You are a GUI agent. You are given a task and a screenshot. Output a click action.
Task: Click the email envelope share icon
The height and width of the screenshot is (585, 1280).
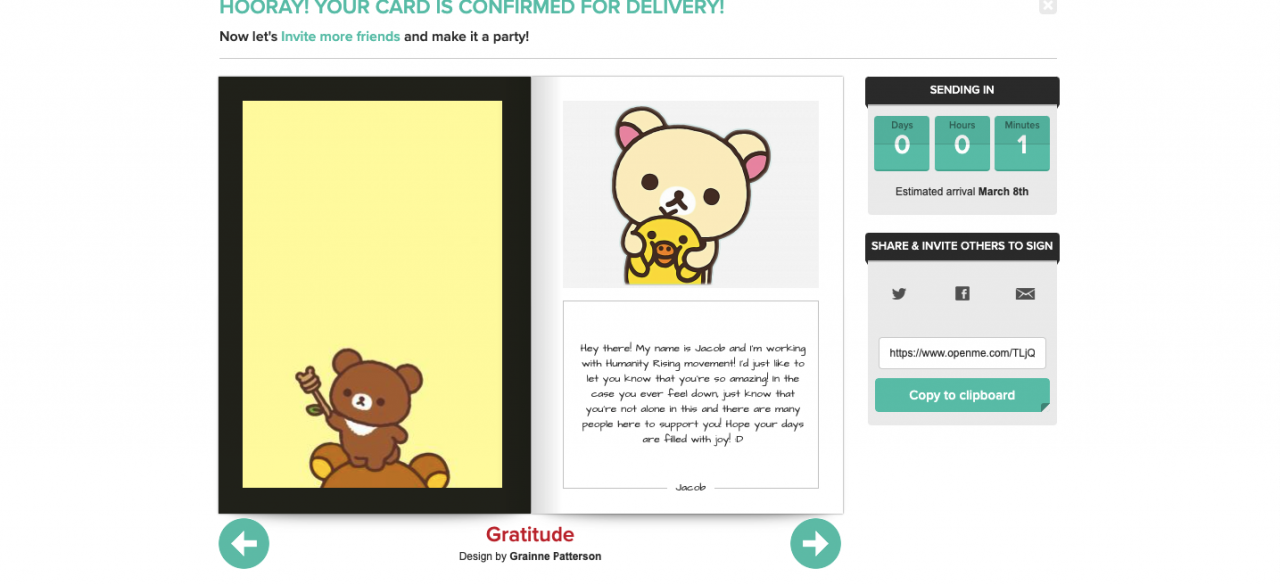(1025, 294)
